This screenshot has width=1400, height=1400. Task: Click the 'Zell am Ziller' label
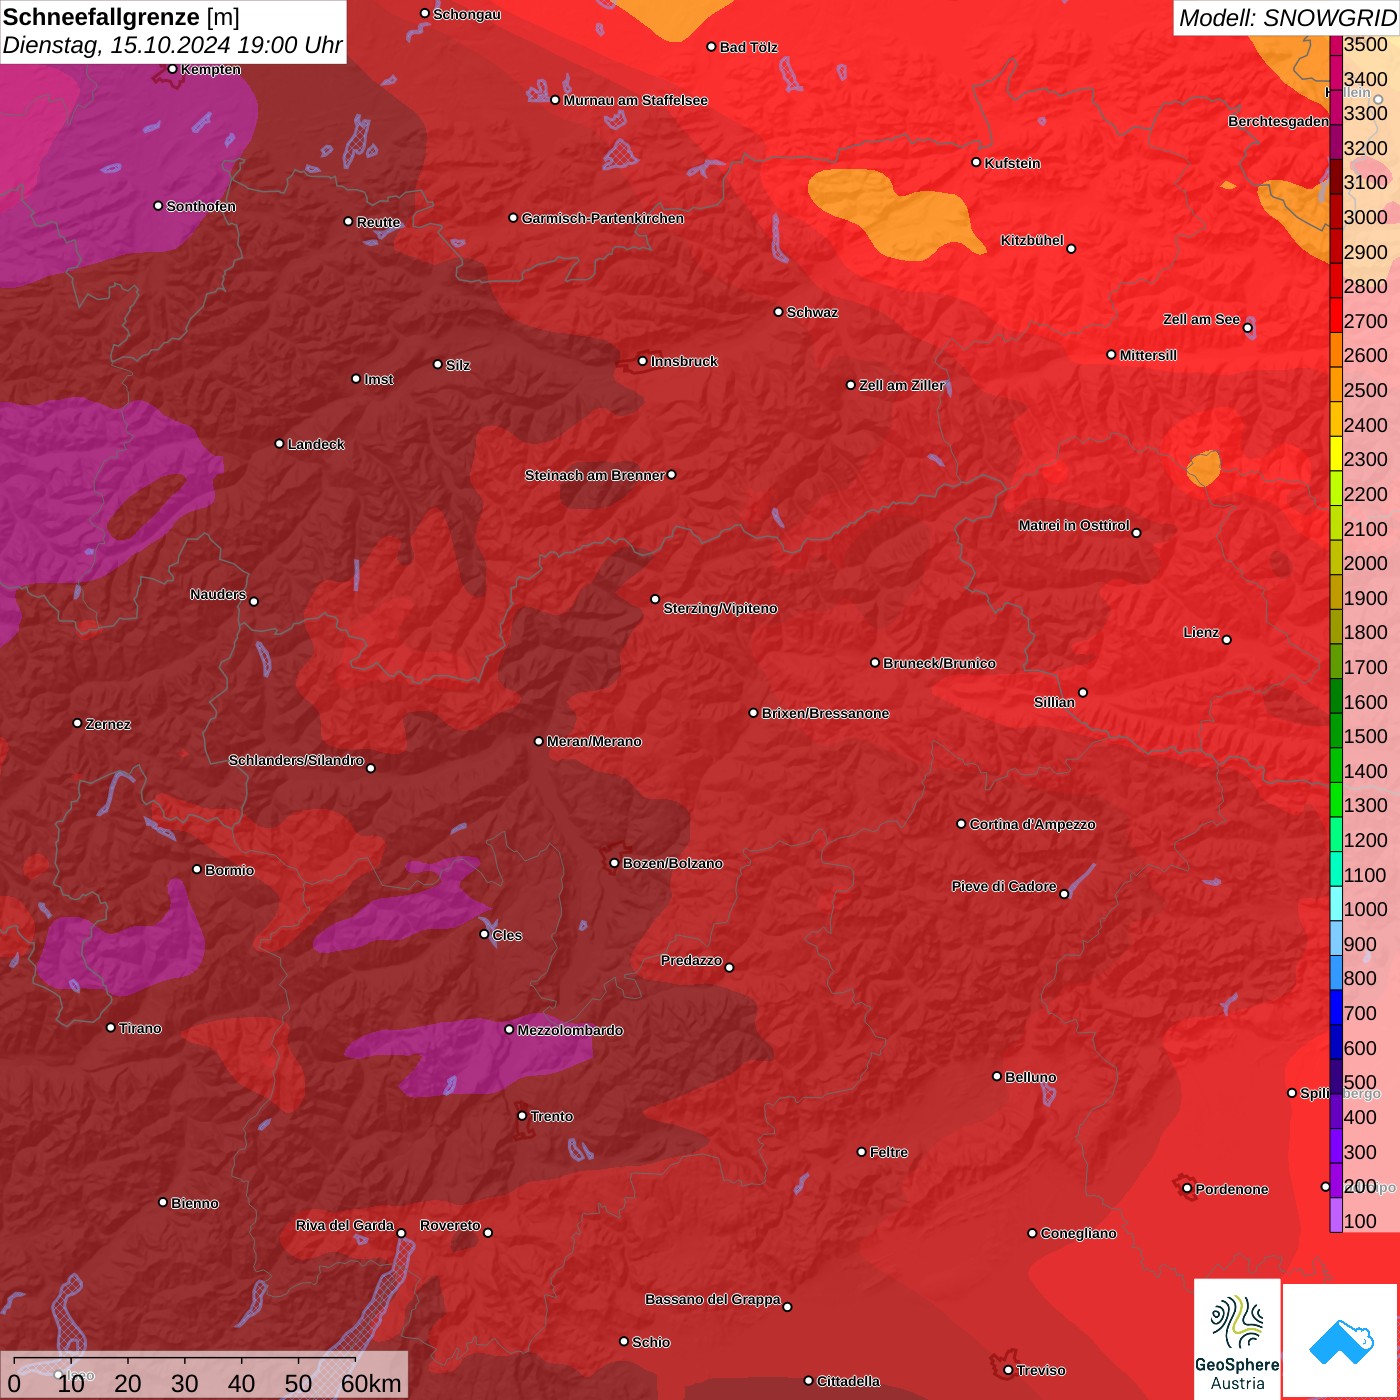tap(902, 385)
